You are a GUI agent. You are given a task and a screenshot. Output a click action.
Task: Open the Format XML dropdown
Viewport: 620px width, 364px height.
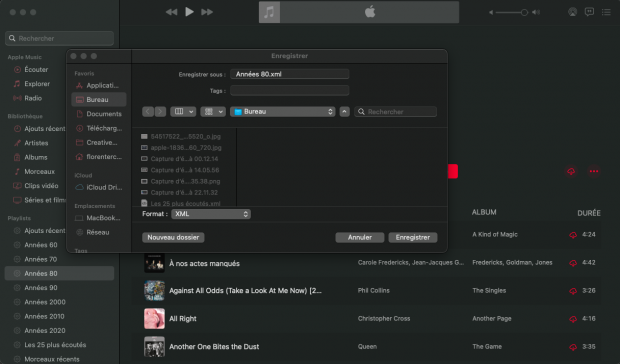coord(211,214)
